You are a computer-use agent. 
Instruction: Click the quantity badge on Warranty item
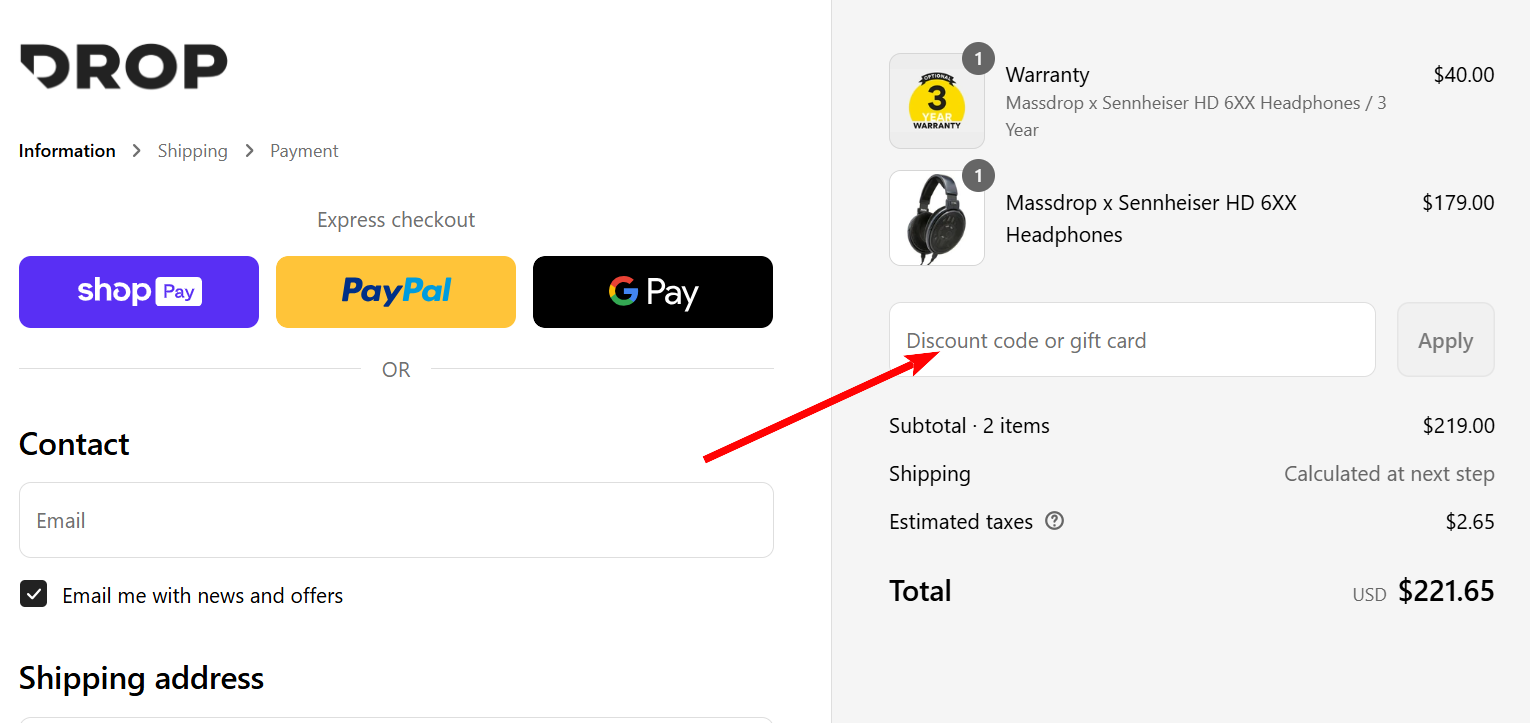[x=978, y=59]
